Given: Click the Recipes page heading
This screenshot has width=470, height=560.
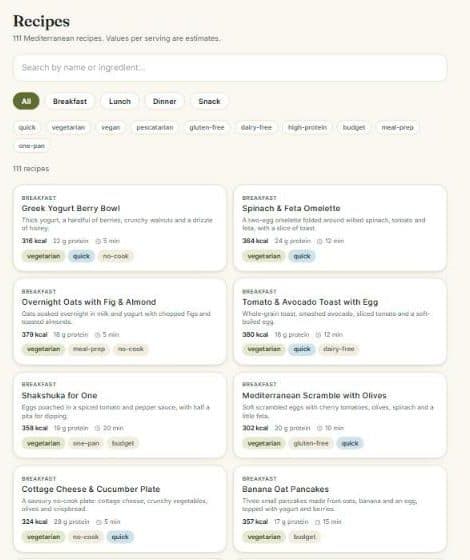Looking at the screenshot, I should click(41, 21).
